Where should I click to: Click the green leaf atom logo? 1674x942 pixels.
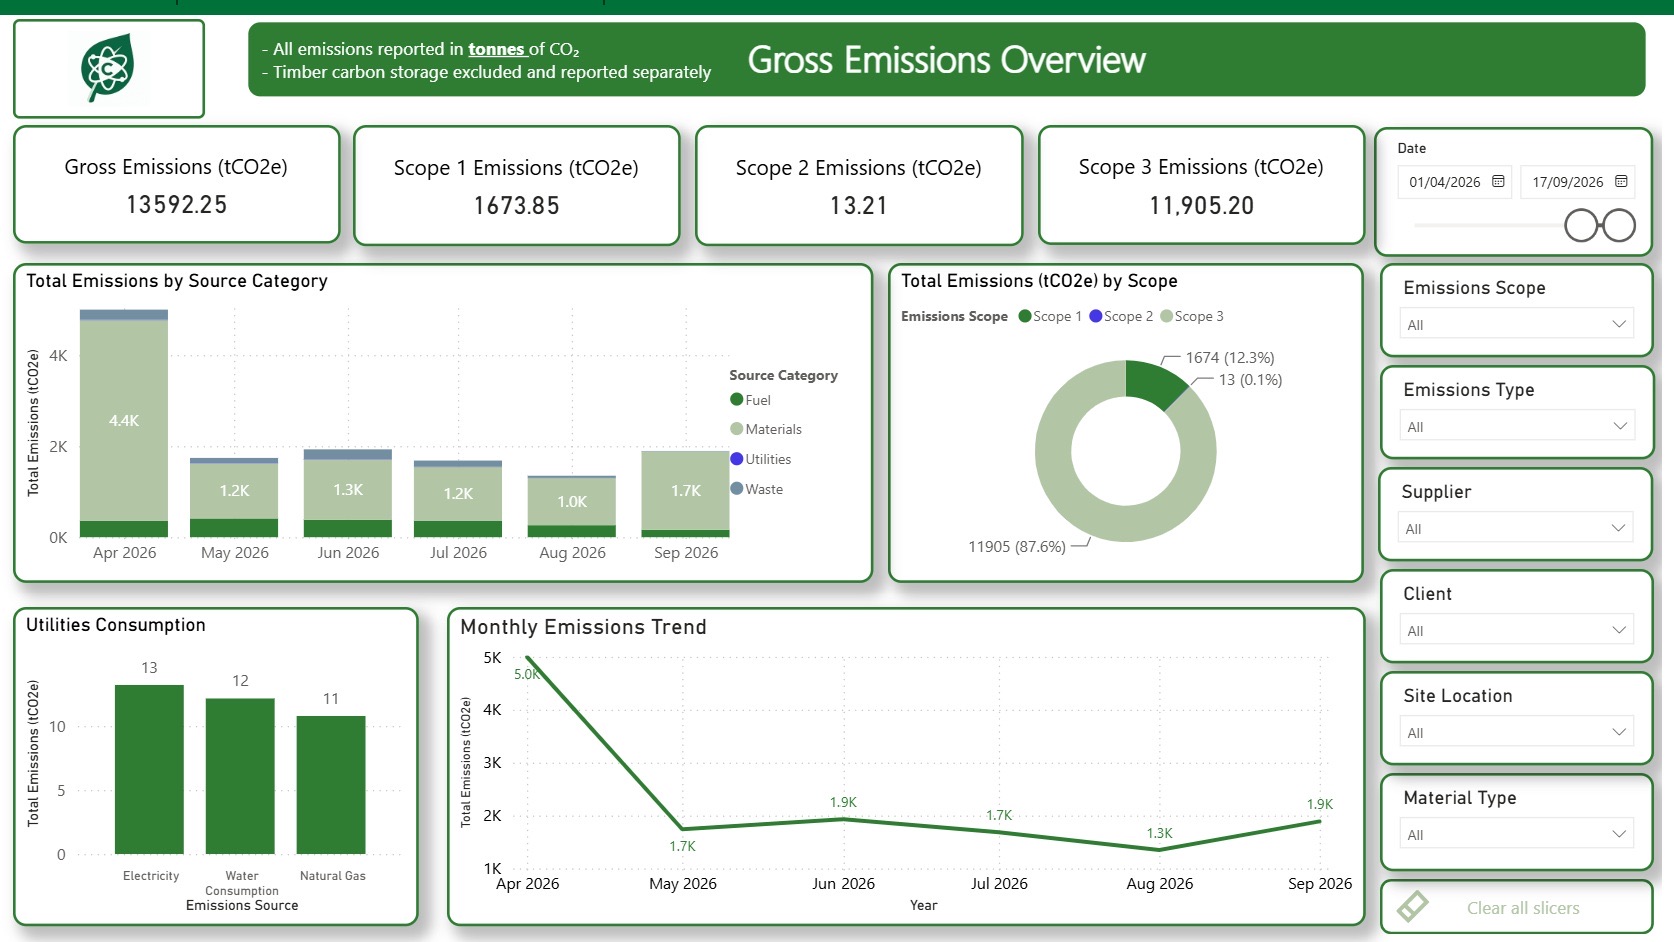108,68
